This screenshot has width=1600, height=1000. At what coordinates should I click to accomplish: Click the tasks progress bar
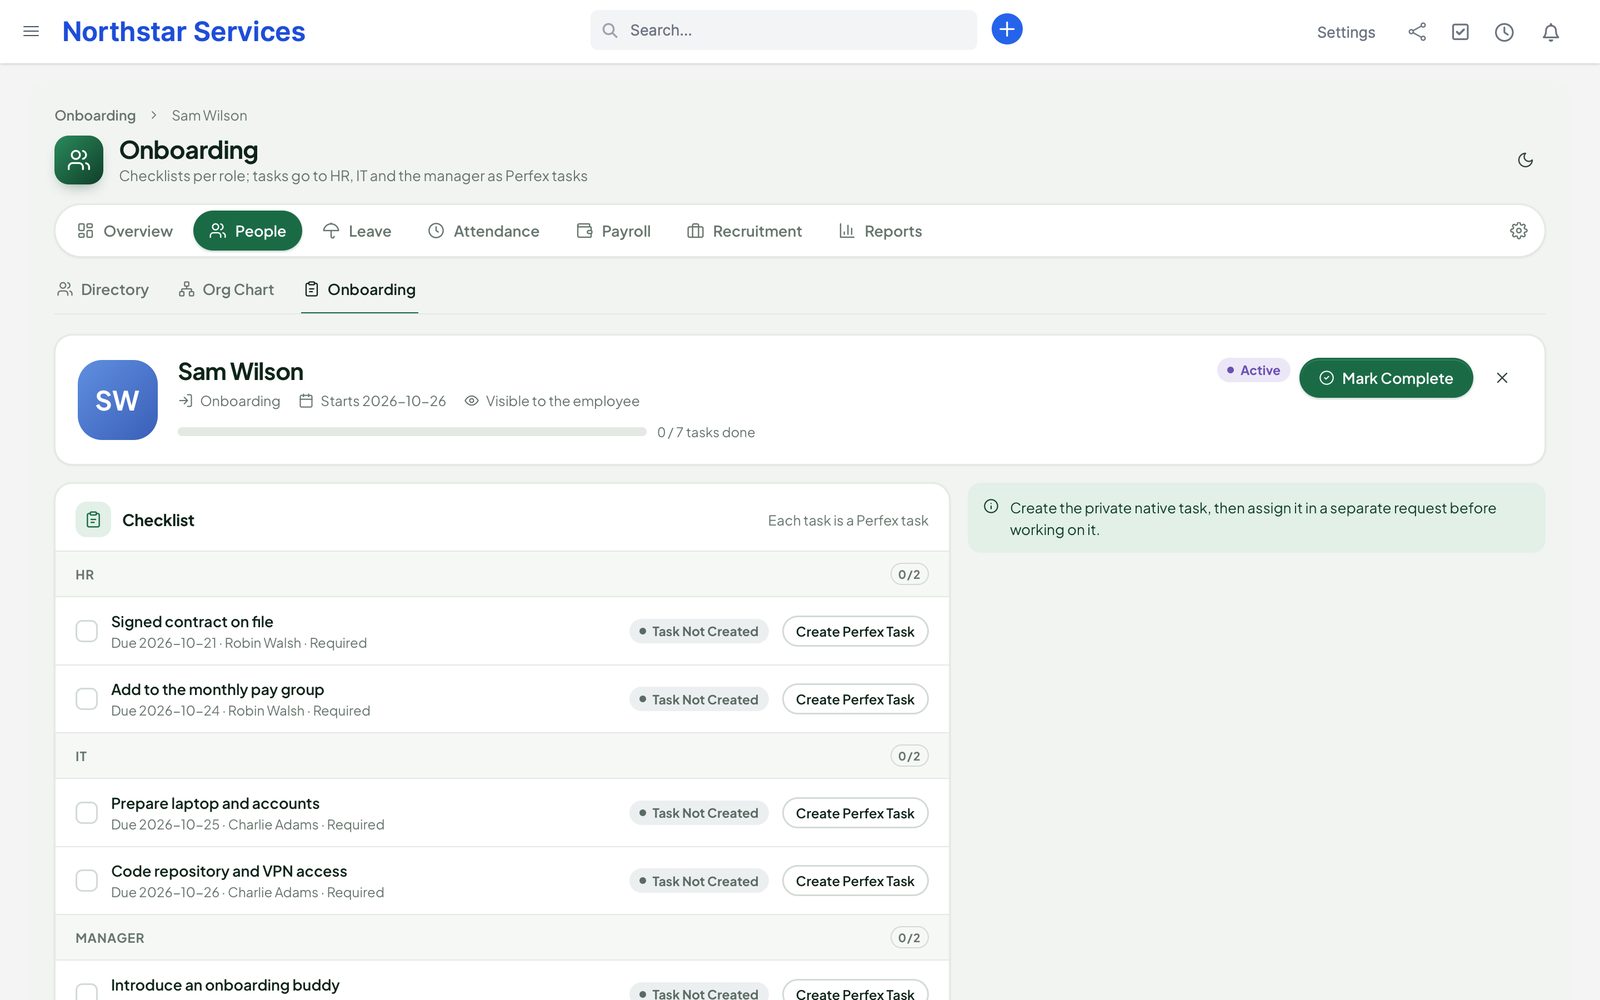pyautogui.click(x=412, y=432)
